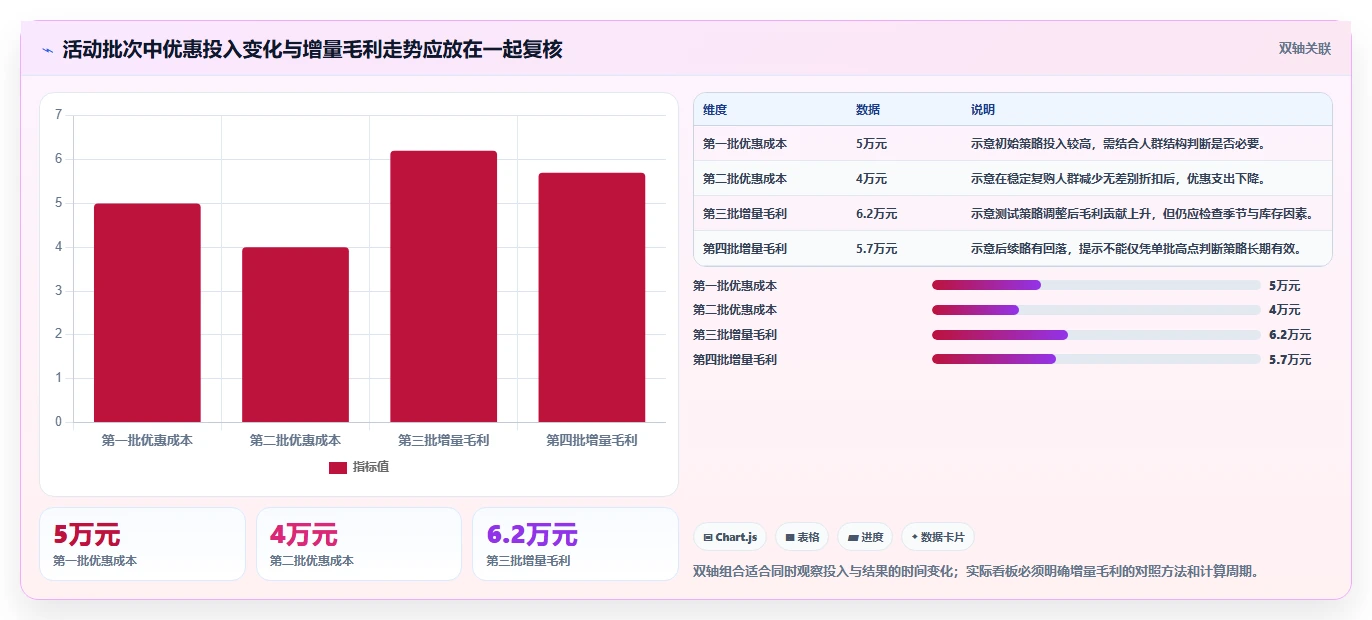Click table value 5.7万元
The image size is (1372, 620).
point(877,249)
